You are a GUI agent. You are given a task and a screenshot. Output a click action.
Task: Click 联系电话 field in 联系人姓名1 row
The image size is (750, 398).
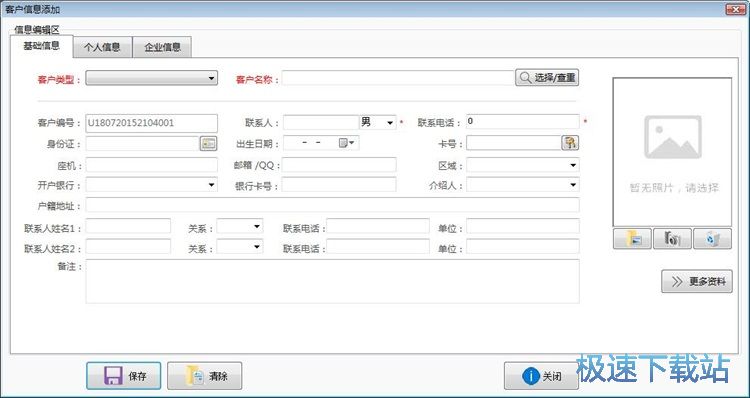pyautogui.click(x=378, y=226)
